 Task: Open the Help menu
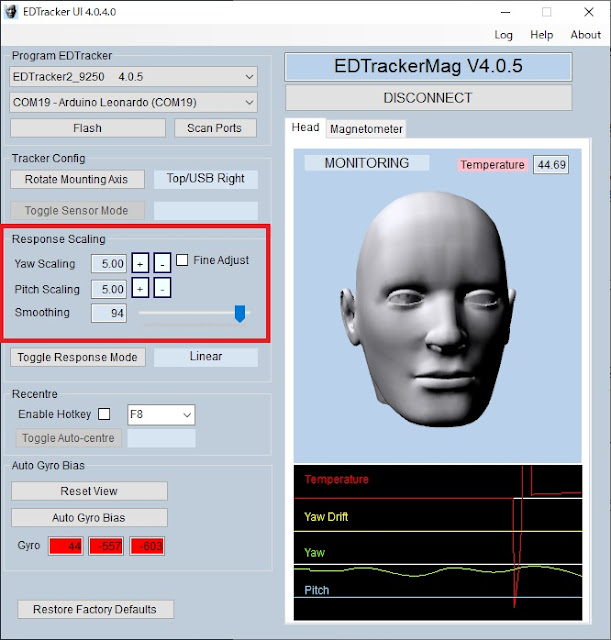(x=542, y=35)
